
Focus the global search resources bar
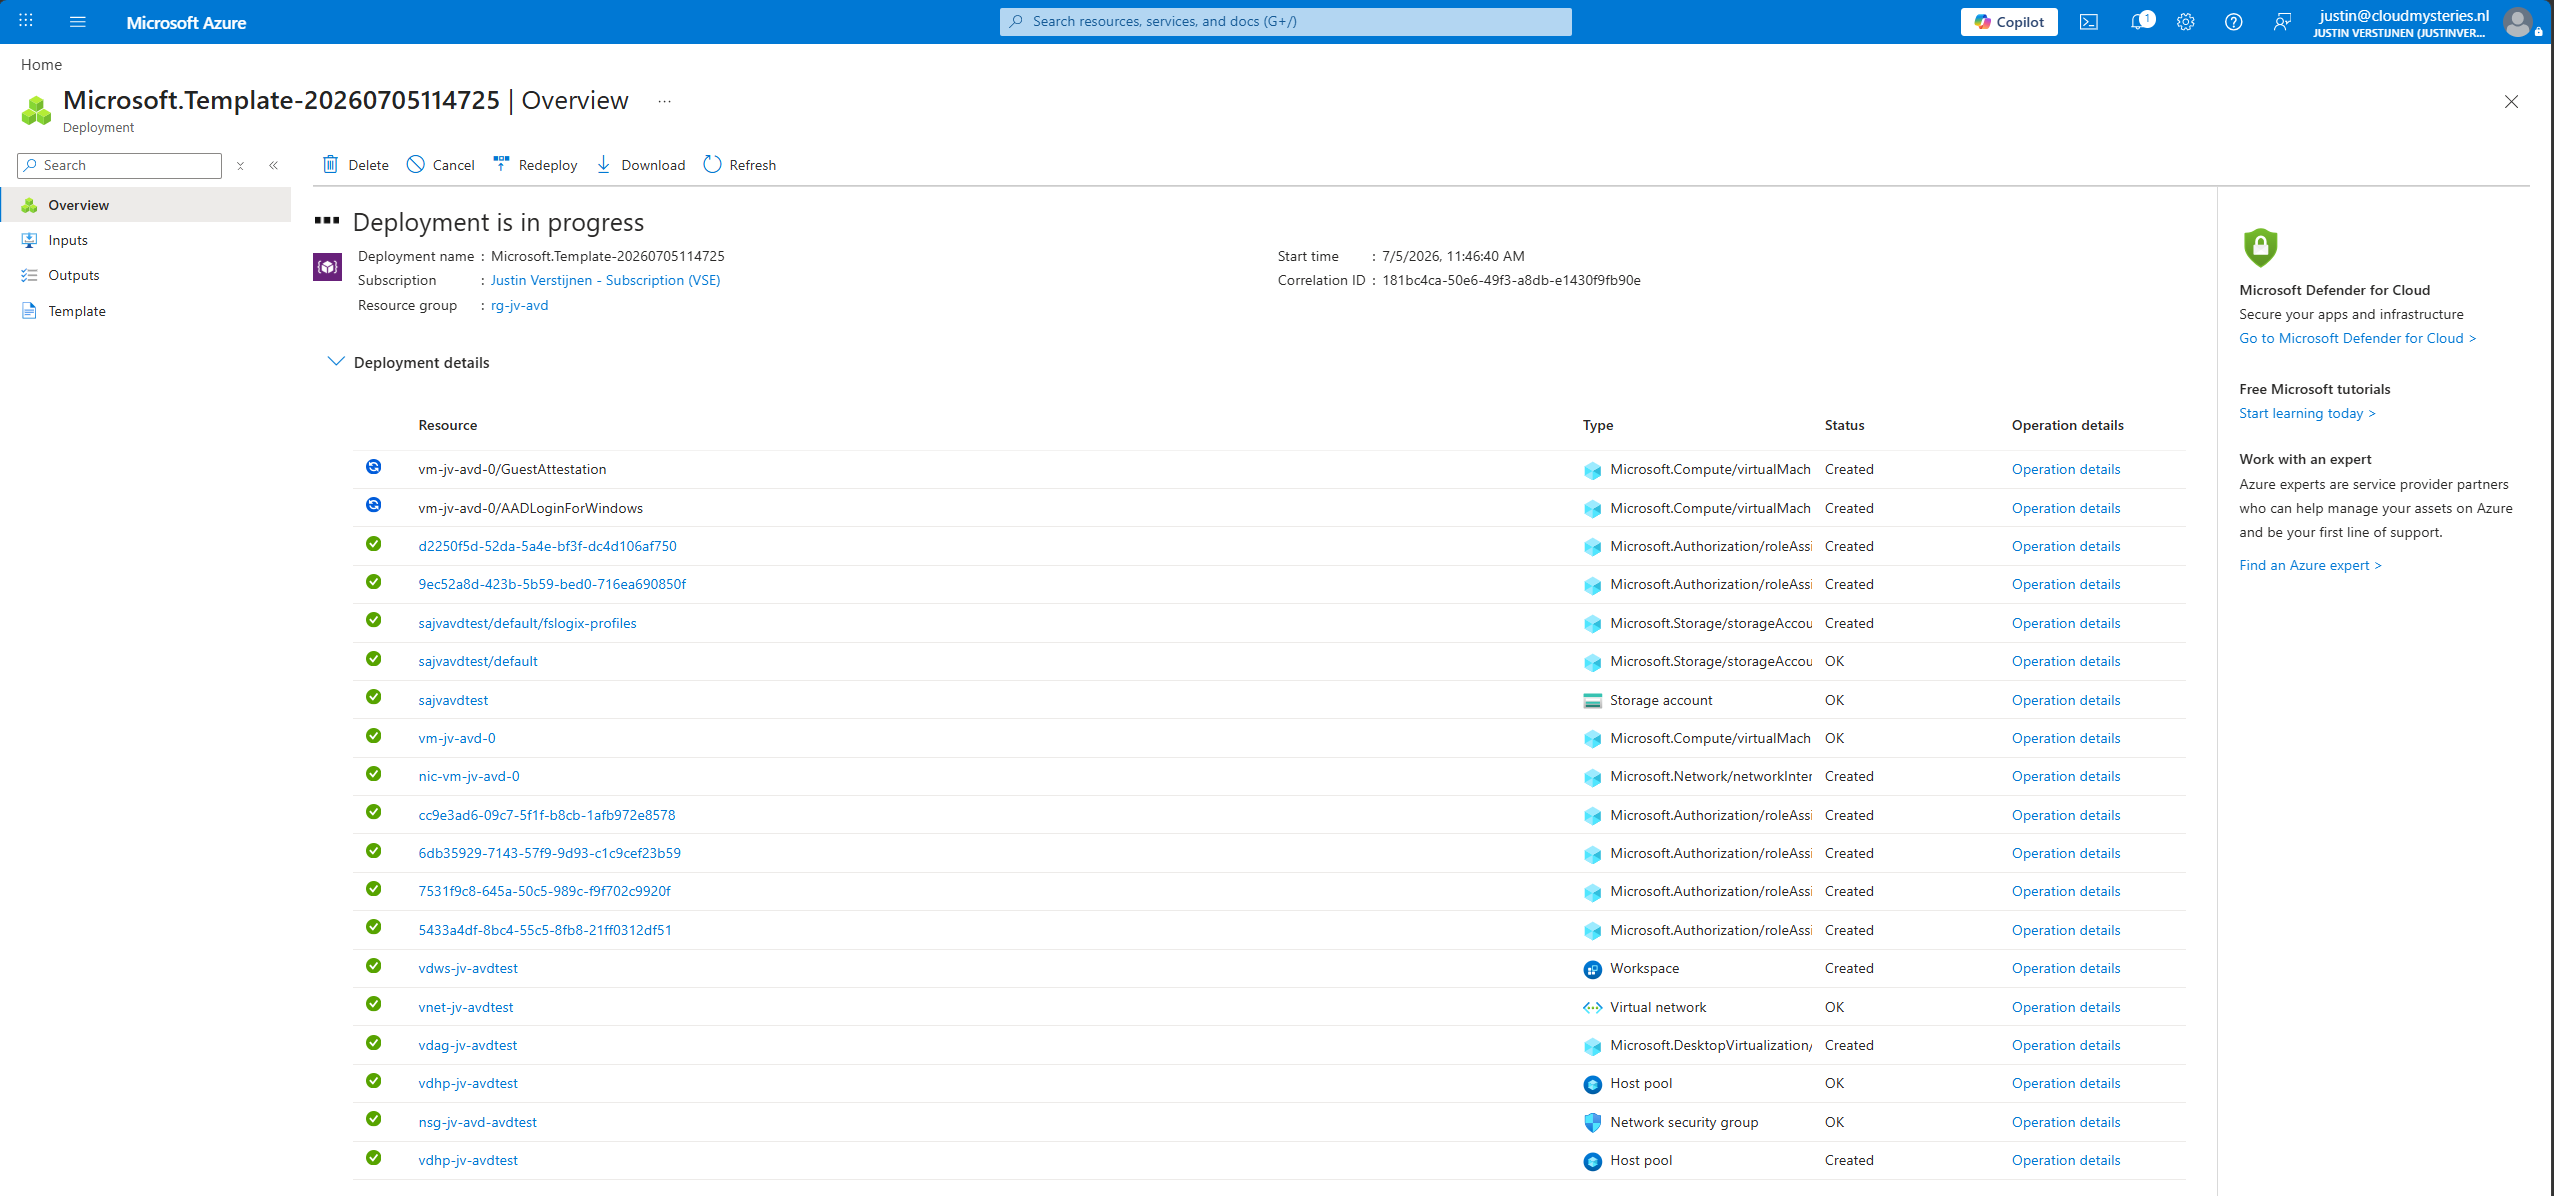pos(1285,21)
